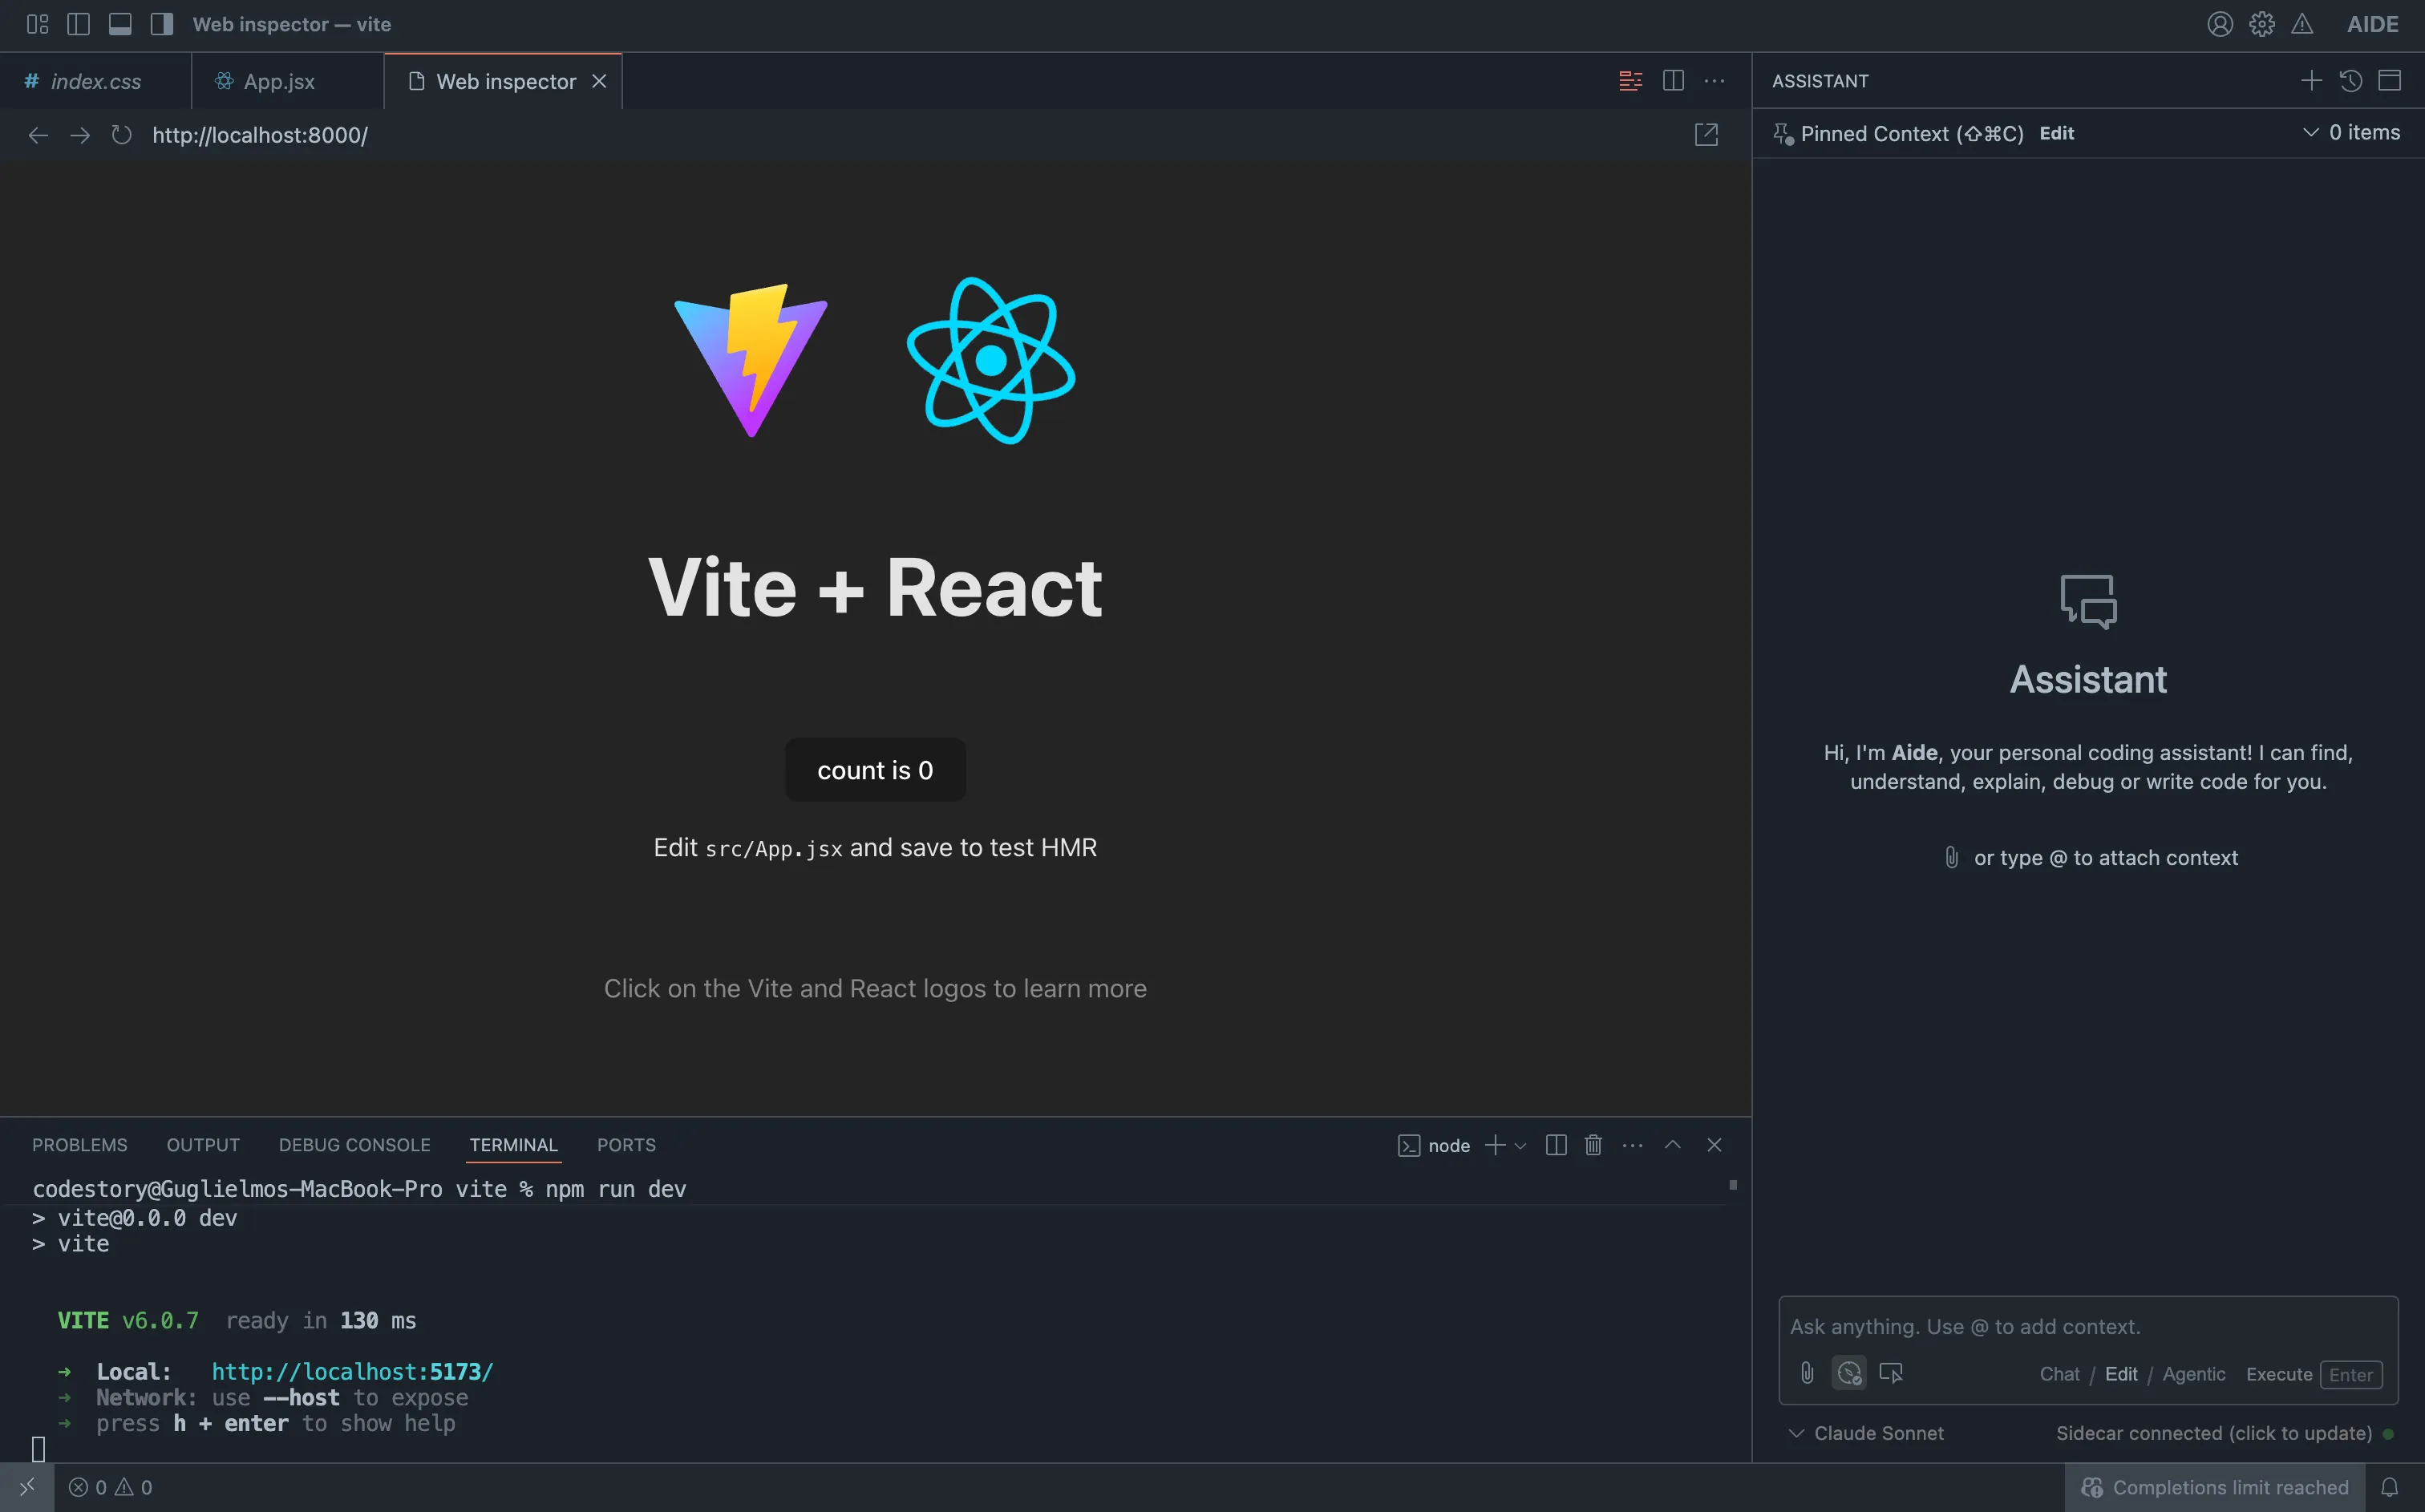
Task: Toggle the PORTS tab view
Action: tap(625, 1145)
